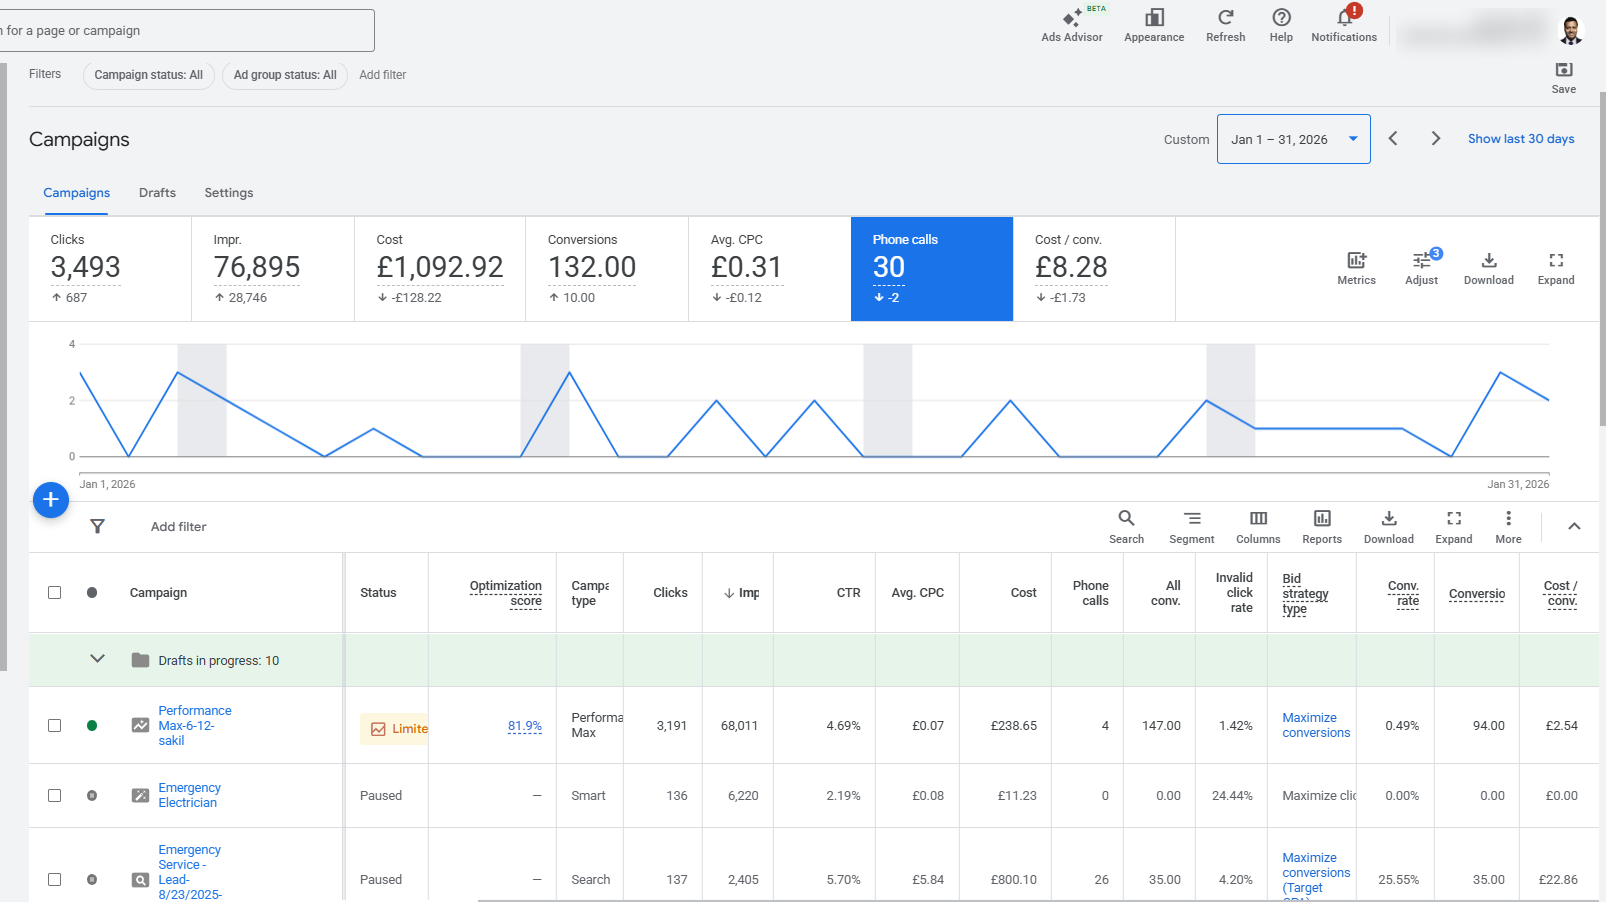This screenshot has height=902, width=1606.
Task: Save the current view
Action: (1564, 77)
